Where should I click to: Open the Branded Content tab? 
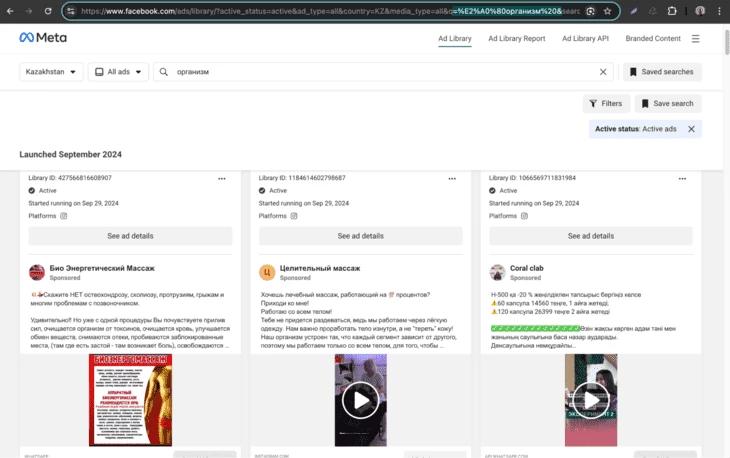(653, 39)
